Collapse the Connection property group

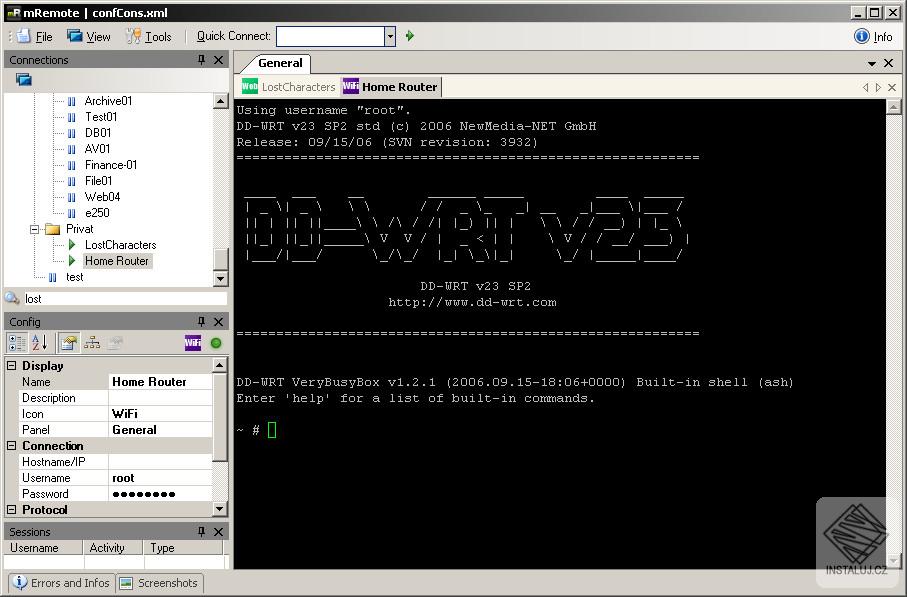click(x=12, y=445)
